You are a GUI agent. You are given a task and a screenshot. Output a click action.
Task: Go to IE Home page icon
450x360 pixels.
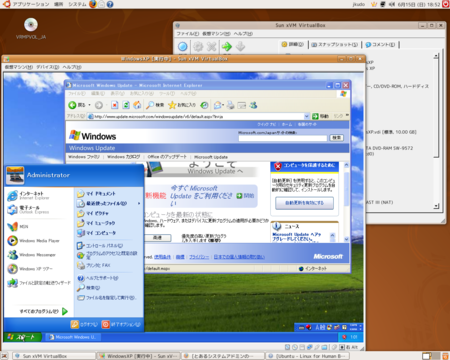(x=137, y=105)
